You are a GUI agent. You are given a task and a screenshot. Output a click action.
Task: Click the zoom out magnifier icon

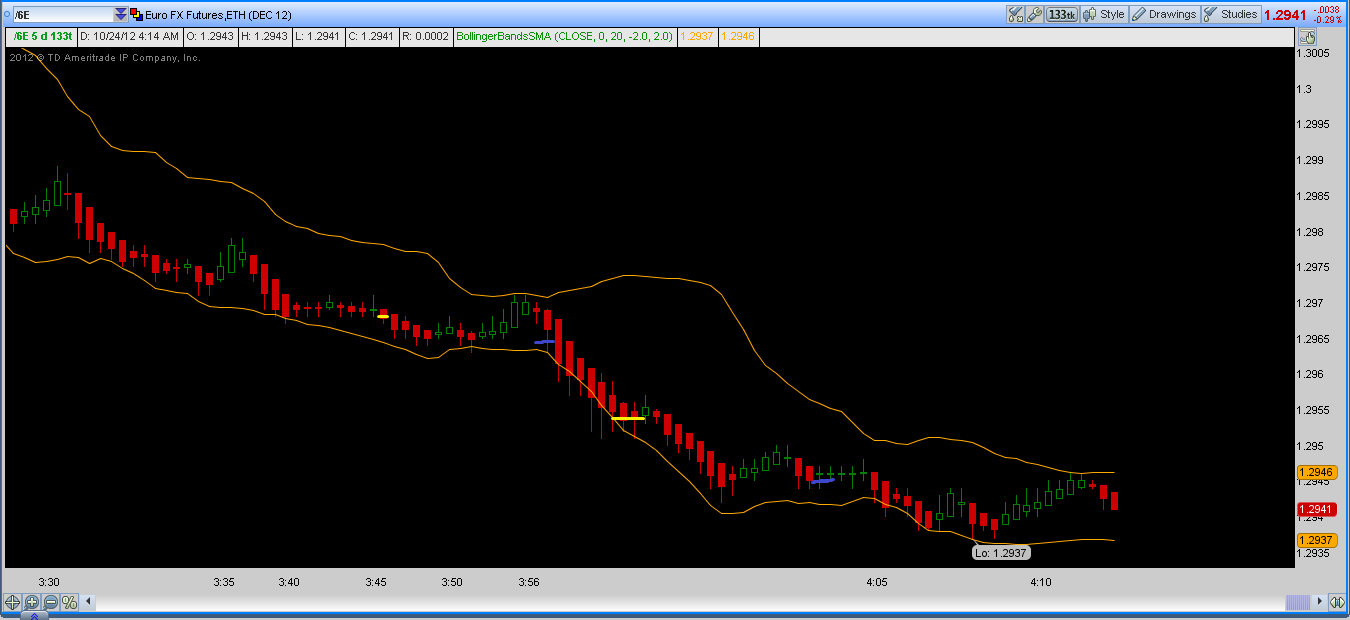click(x=50, y=602)
